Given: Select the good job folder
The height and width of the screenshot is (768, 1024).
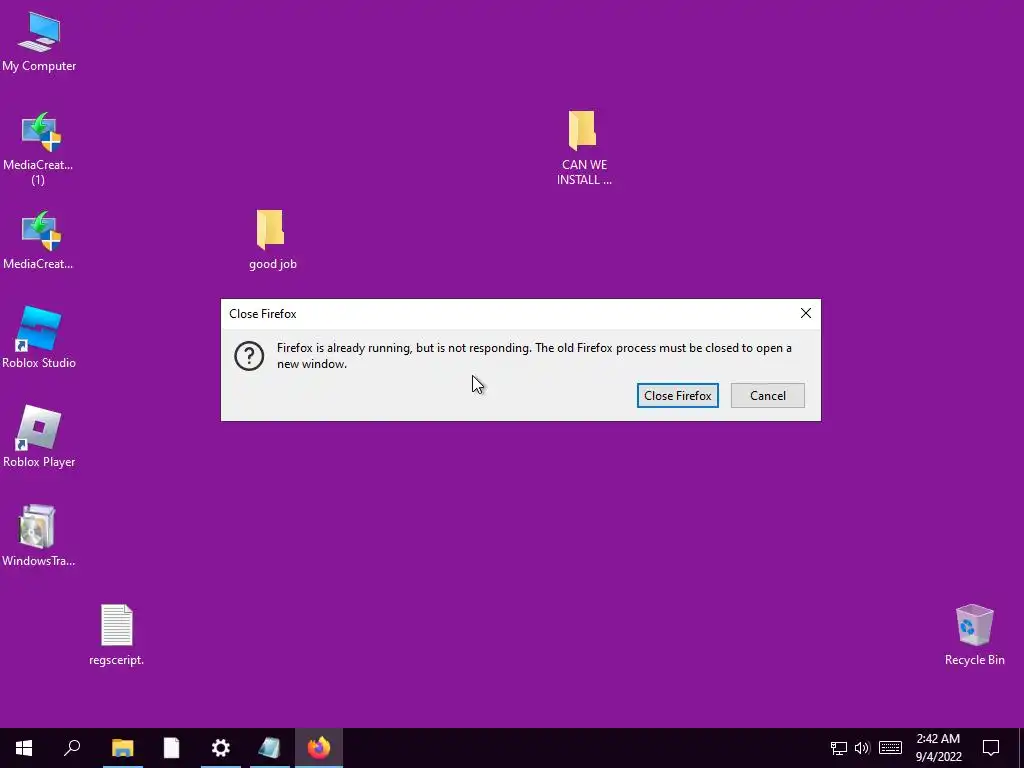Looking at the screenshot, I should coord(272,240).
